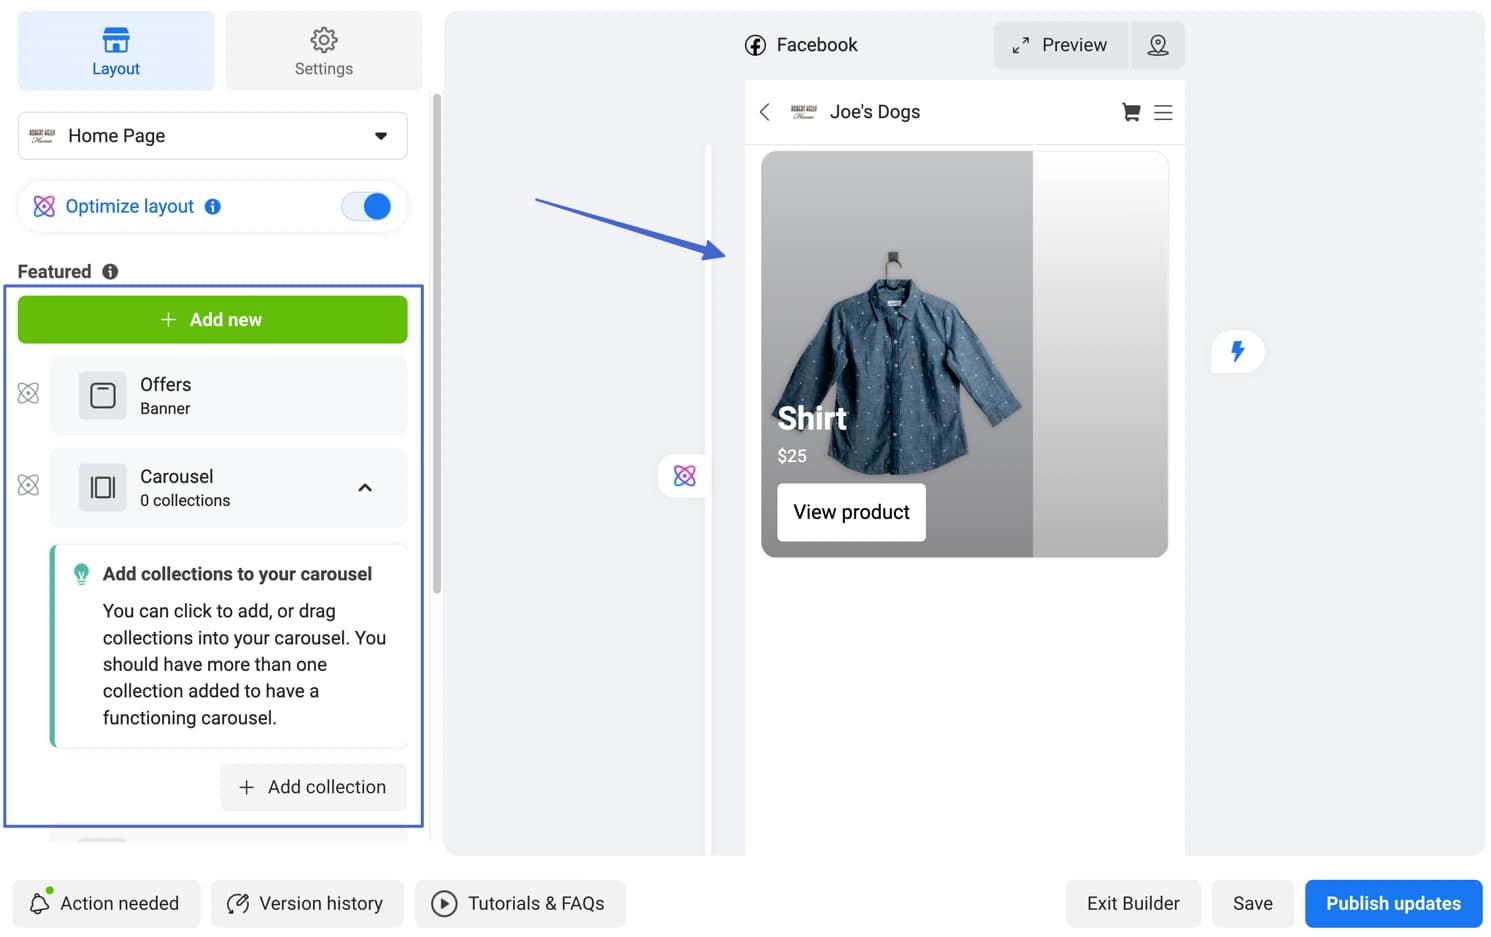Disable the Optimize layout toggle

click(367, 206)
